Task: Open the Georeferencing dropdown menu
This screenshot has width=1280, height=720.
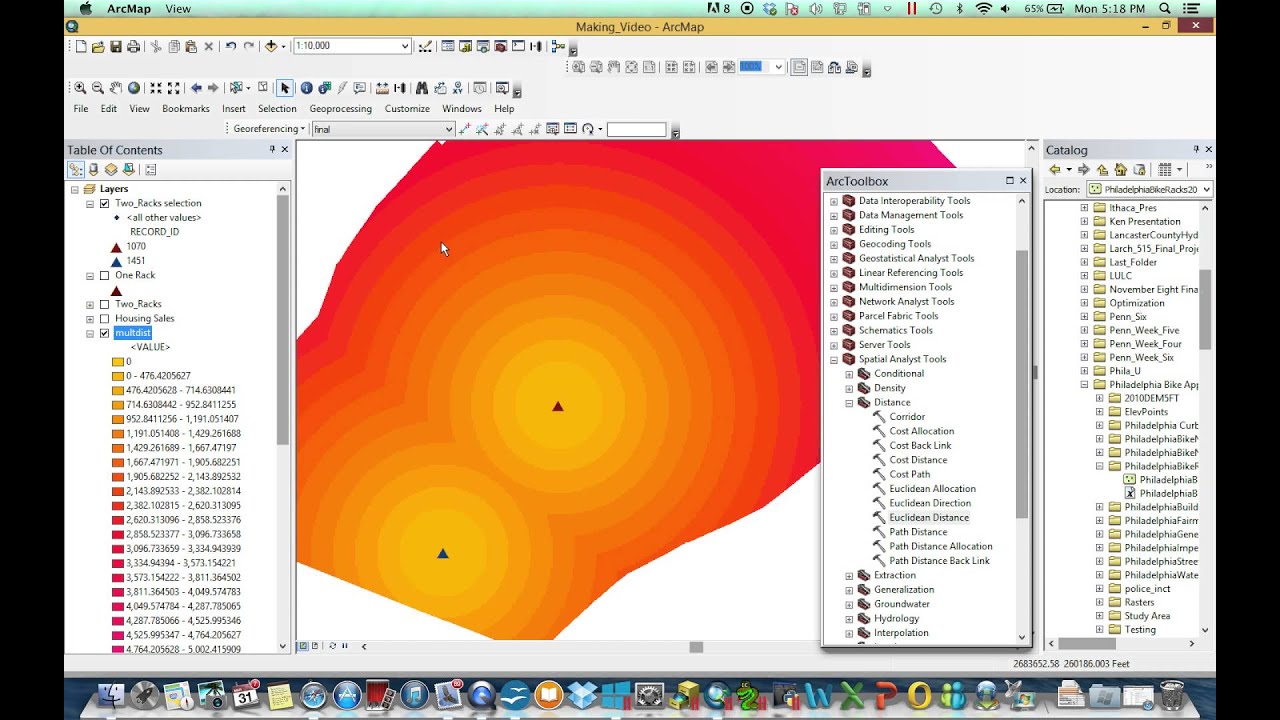Action: point(269,129)
